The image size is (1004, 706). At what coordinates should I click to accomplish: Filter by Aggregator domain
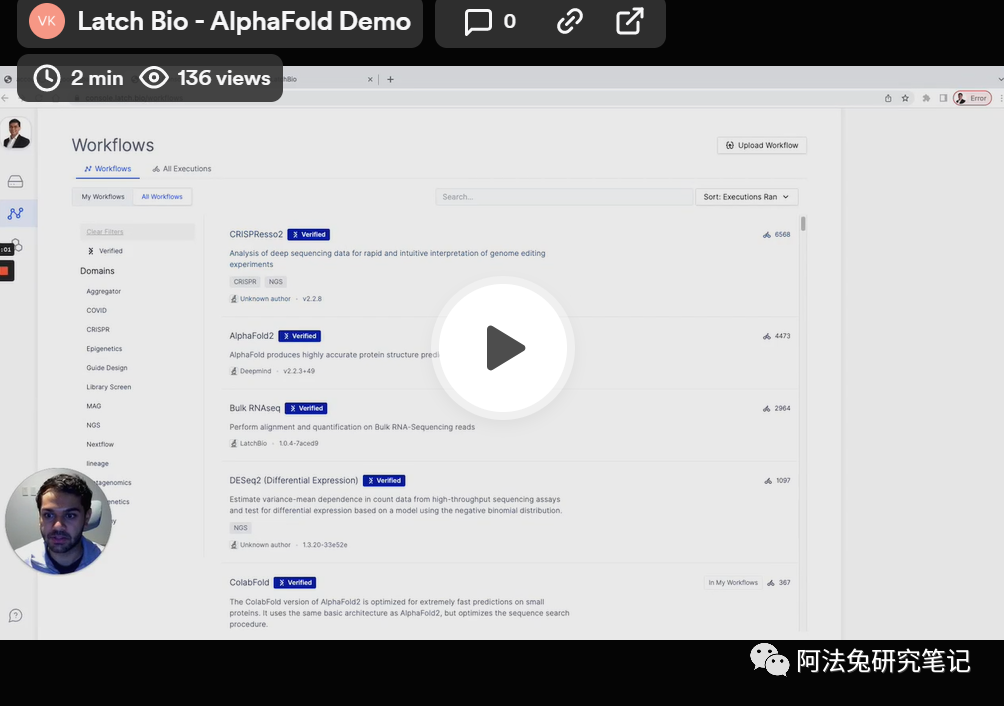click(x=104, y=291)
